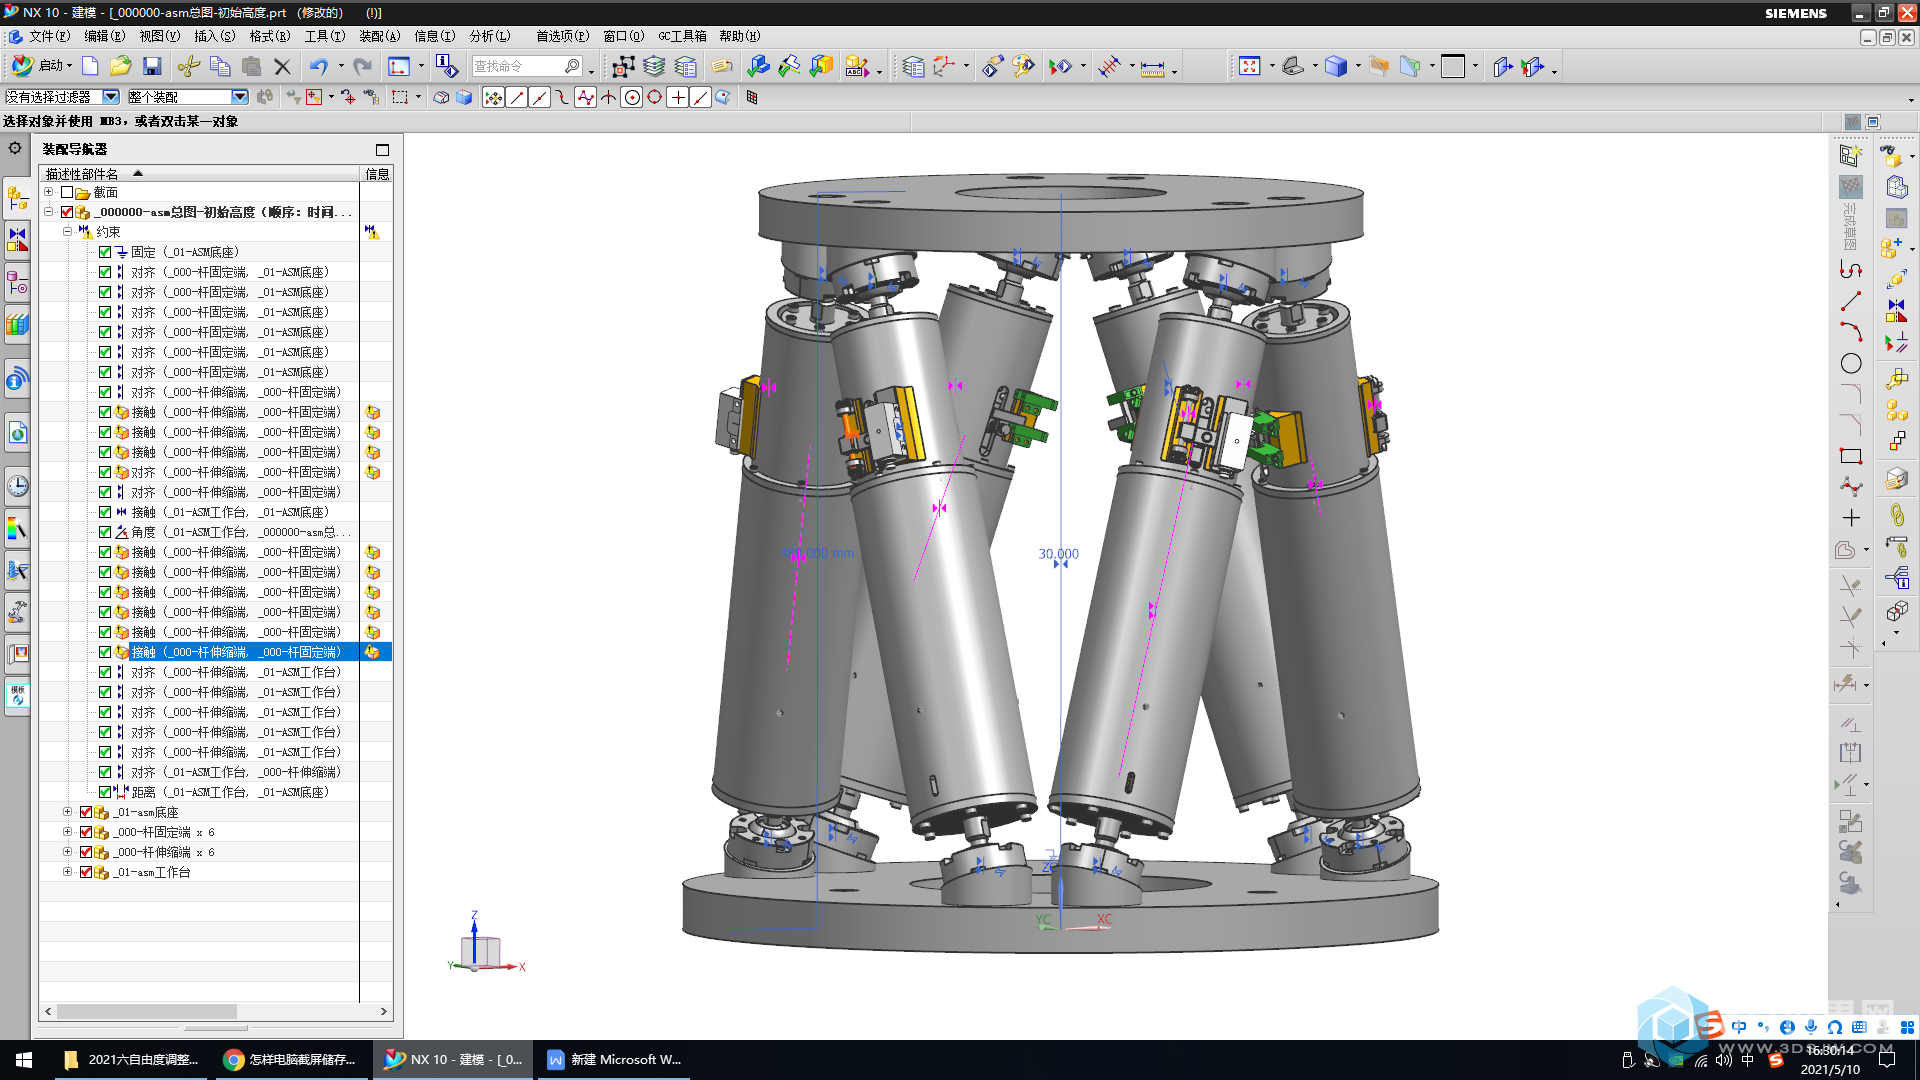Click the Fit view icon
This screenshot has height=1080, width=1920.
click(1249, 66)
